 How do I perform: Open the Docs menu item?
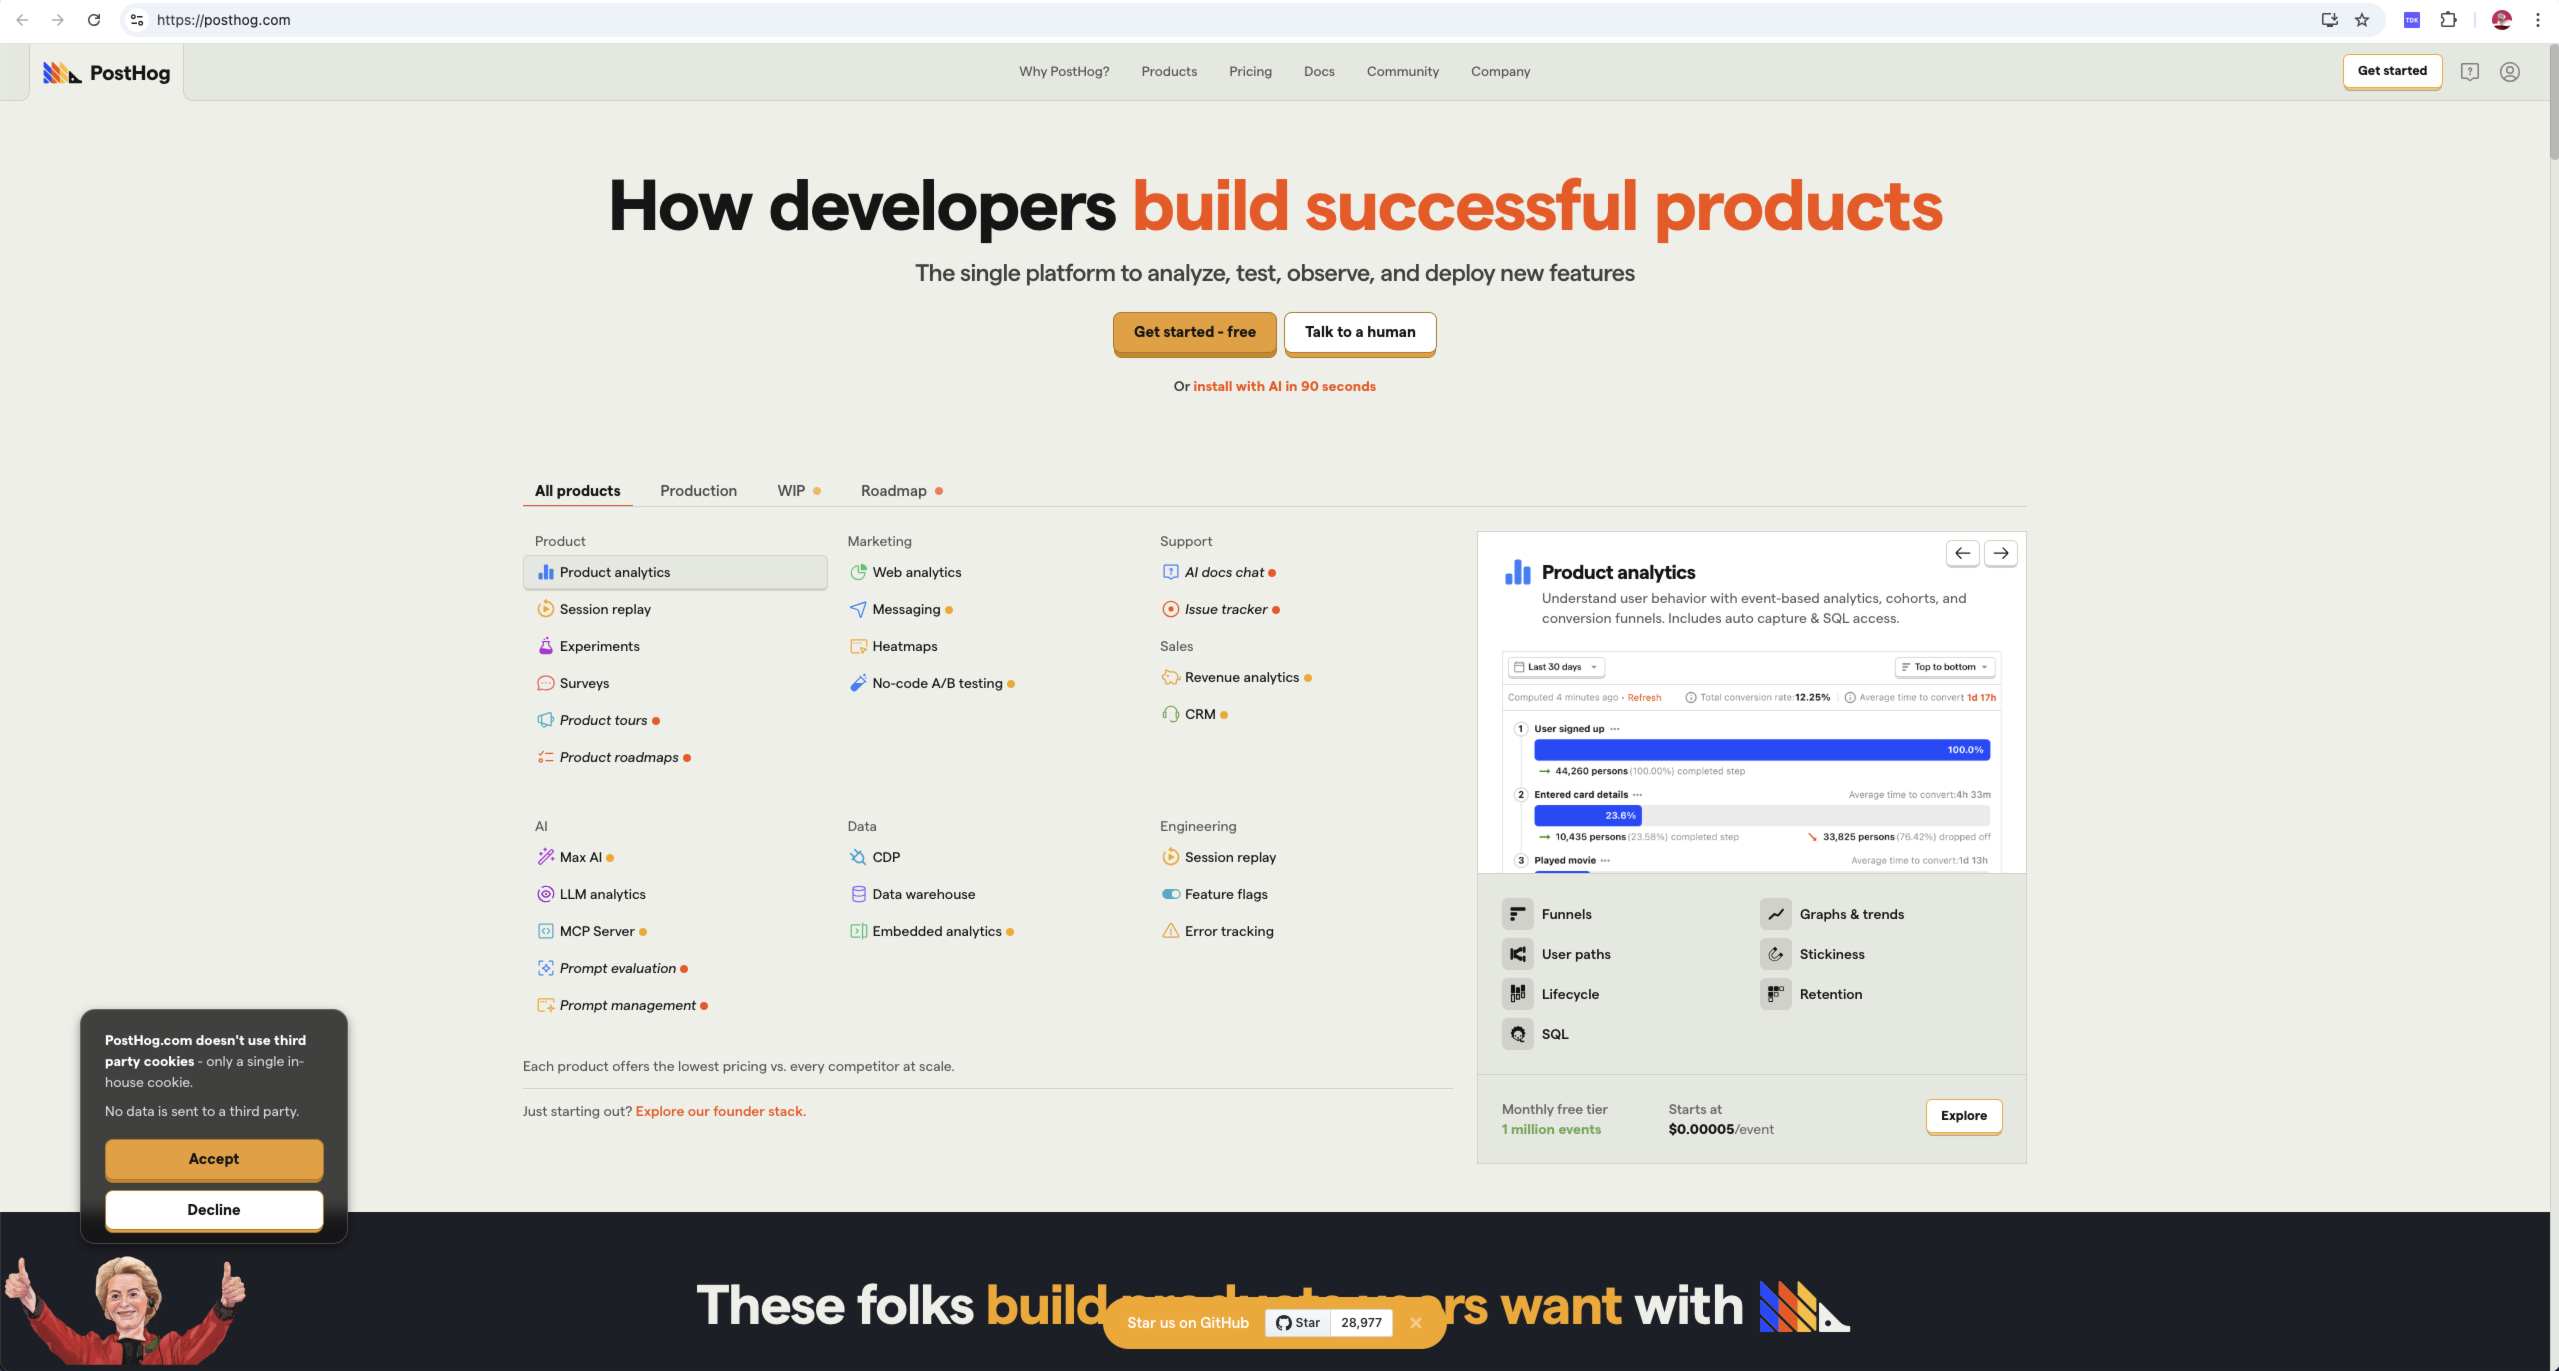point(1319,72)
